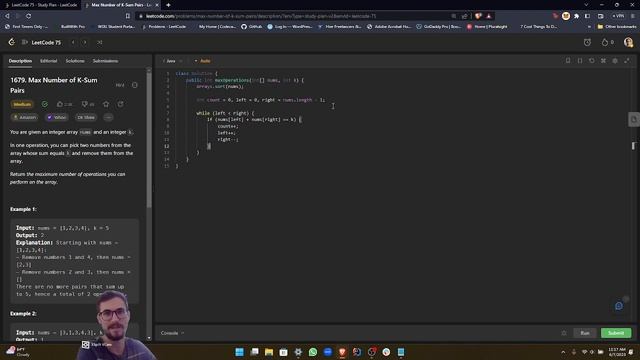Switch to the Submissions tab
The image size is (640, 360).
(105, 61)
